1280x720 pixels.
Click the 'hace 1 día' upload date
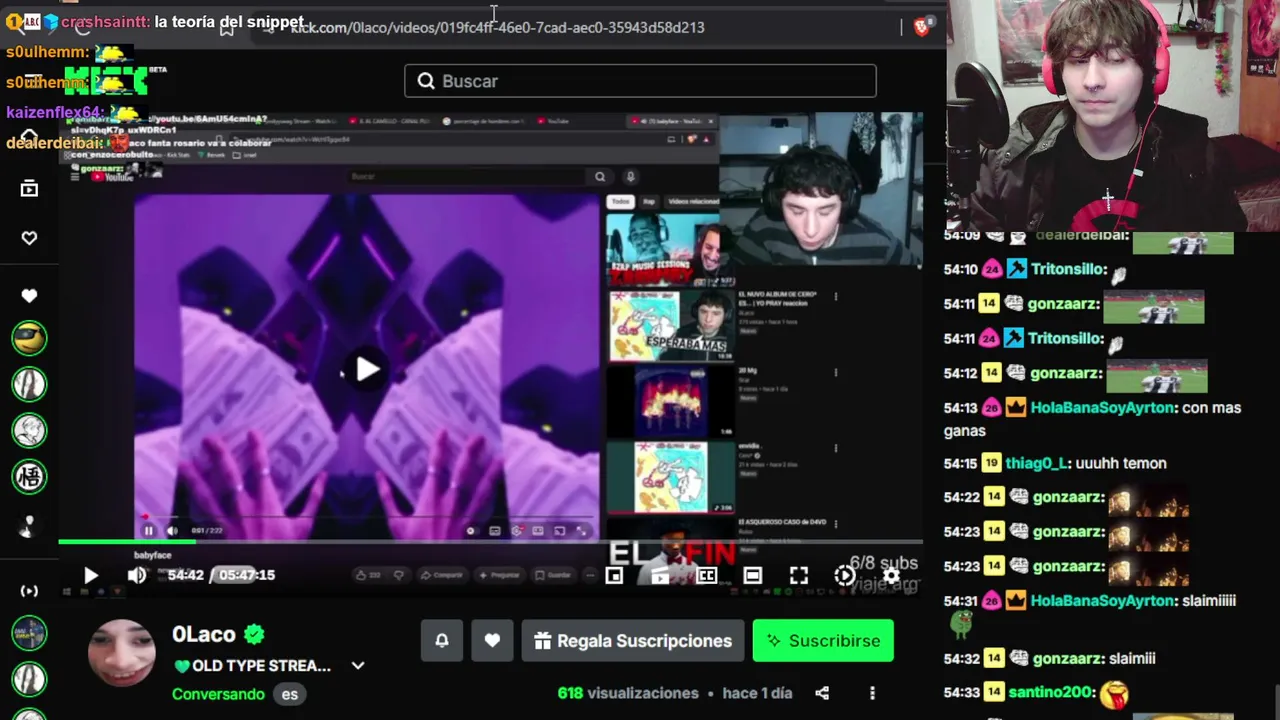(757, 693)
